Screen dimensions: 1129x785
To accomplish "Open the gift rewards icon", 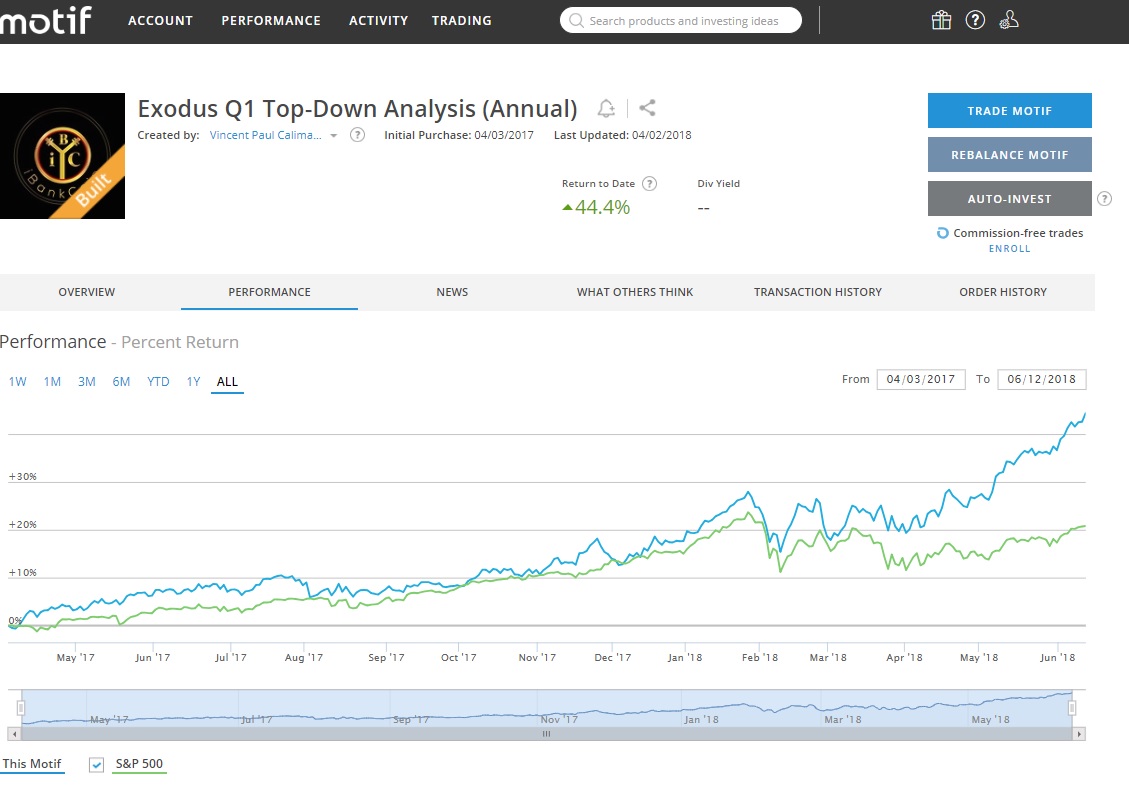I will (x=941, y=20).
